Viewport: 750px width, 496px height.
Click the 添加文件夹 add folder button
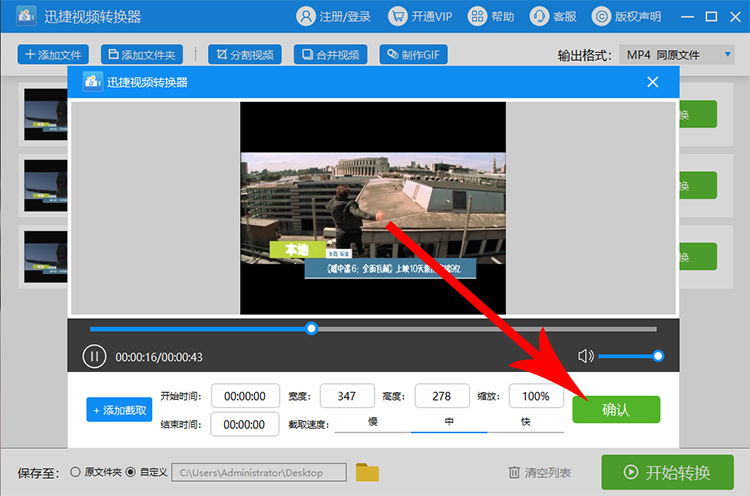point(142,55)
